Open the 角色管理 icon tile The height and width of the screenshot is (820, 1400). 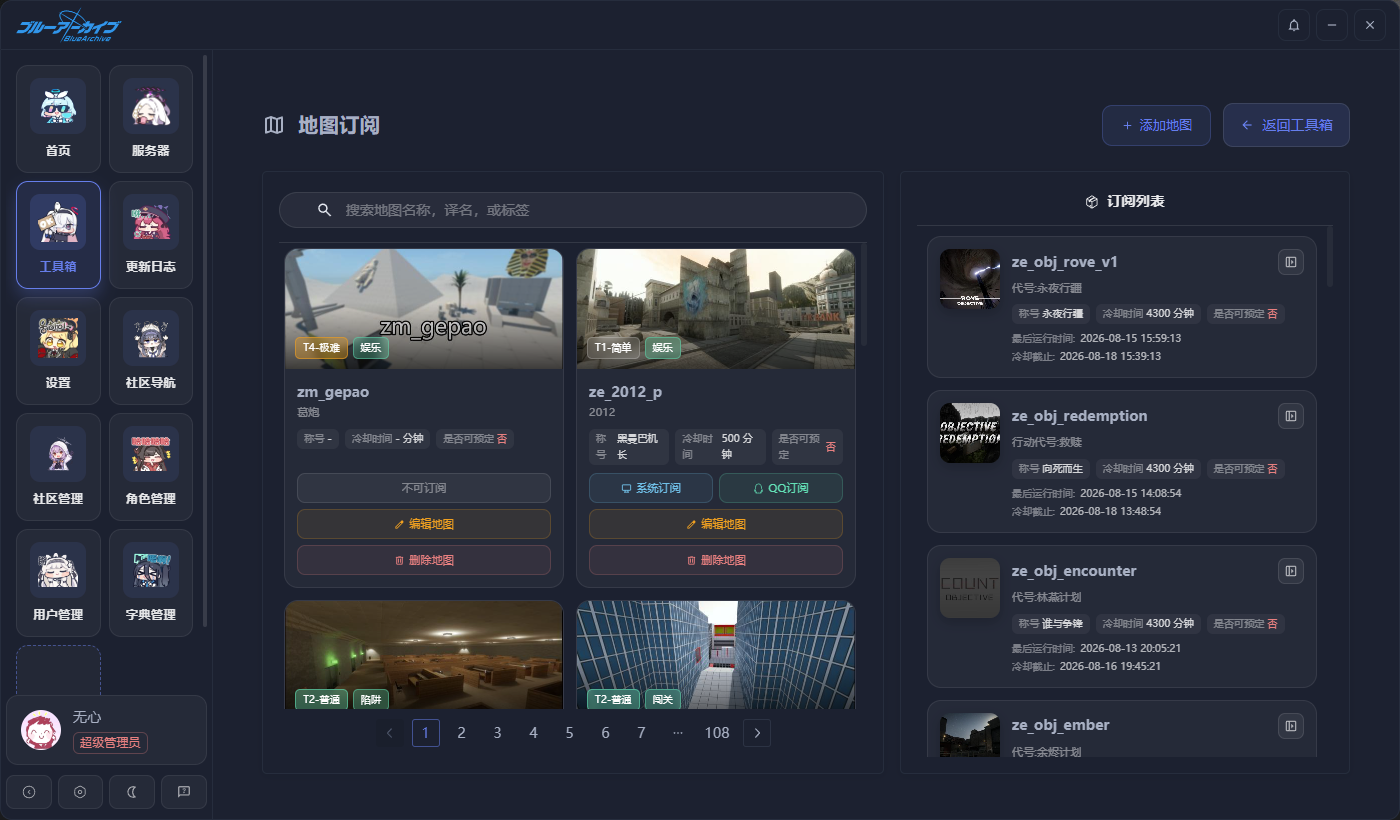(x=151, y=466)
